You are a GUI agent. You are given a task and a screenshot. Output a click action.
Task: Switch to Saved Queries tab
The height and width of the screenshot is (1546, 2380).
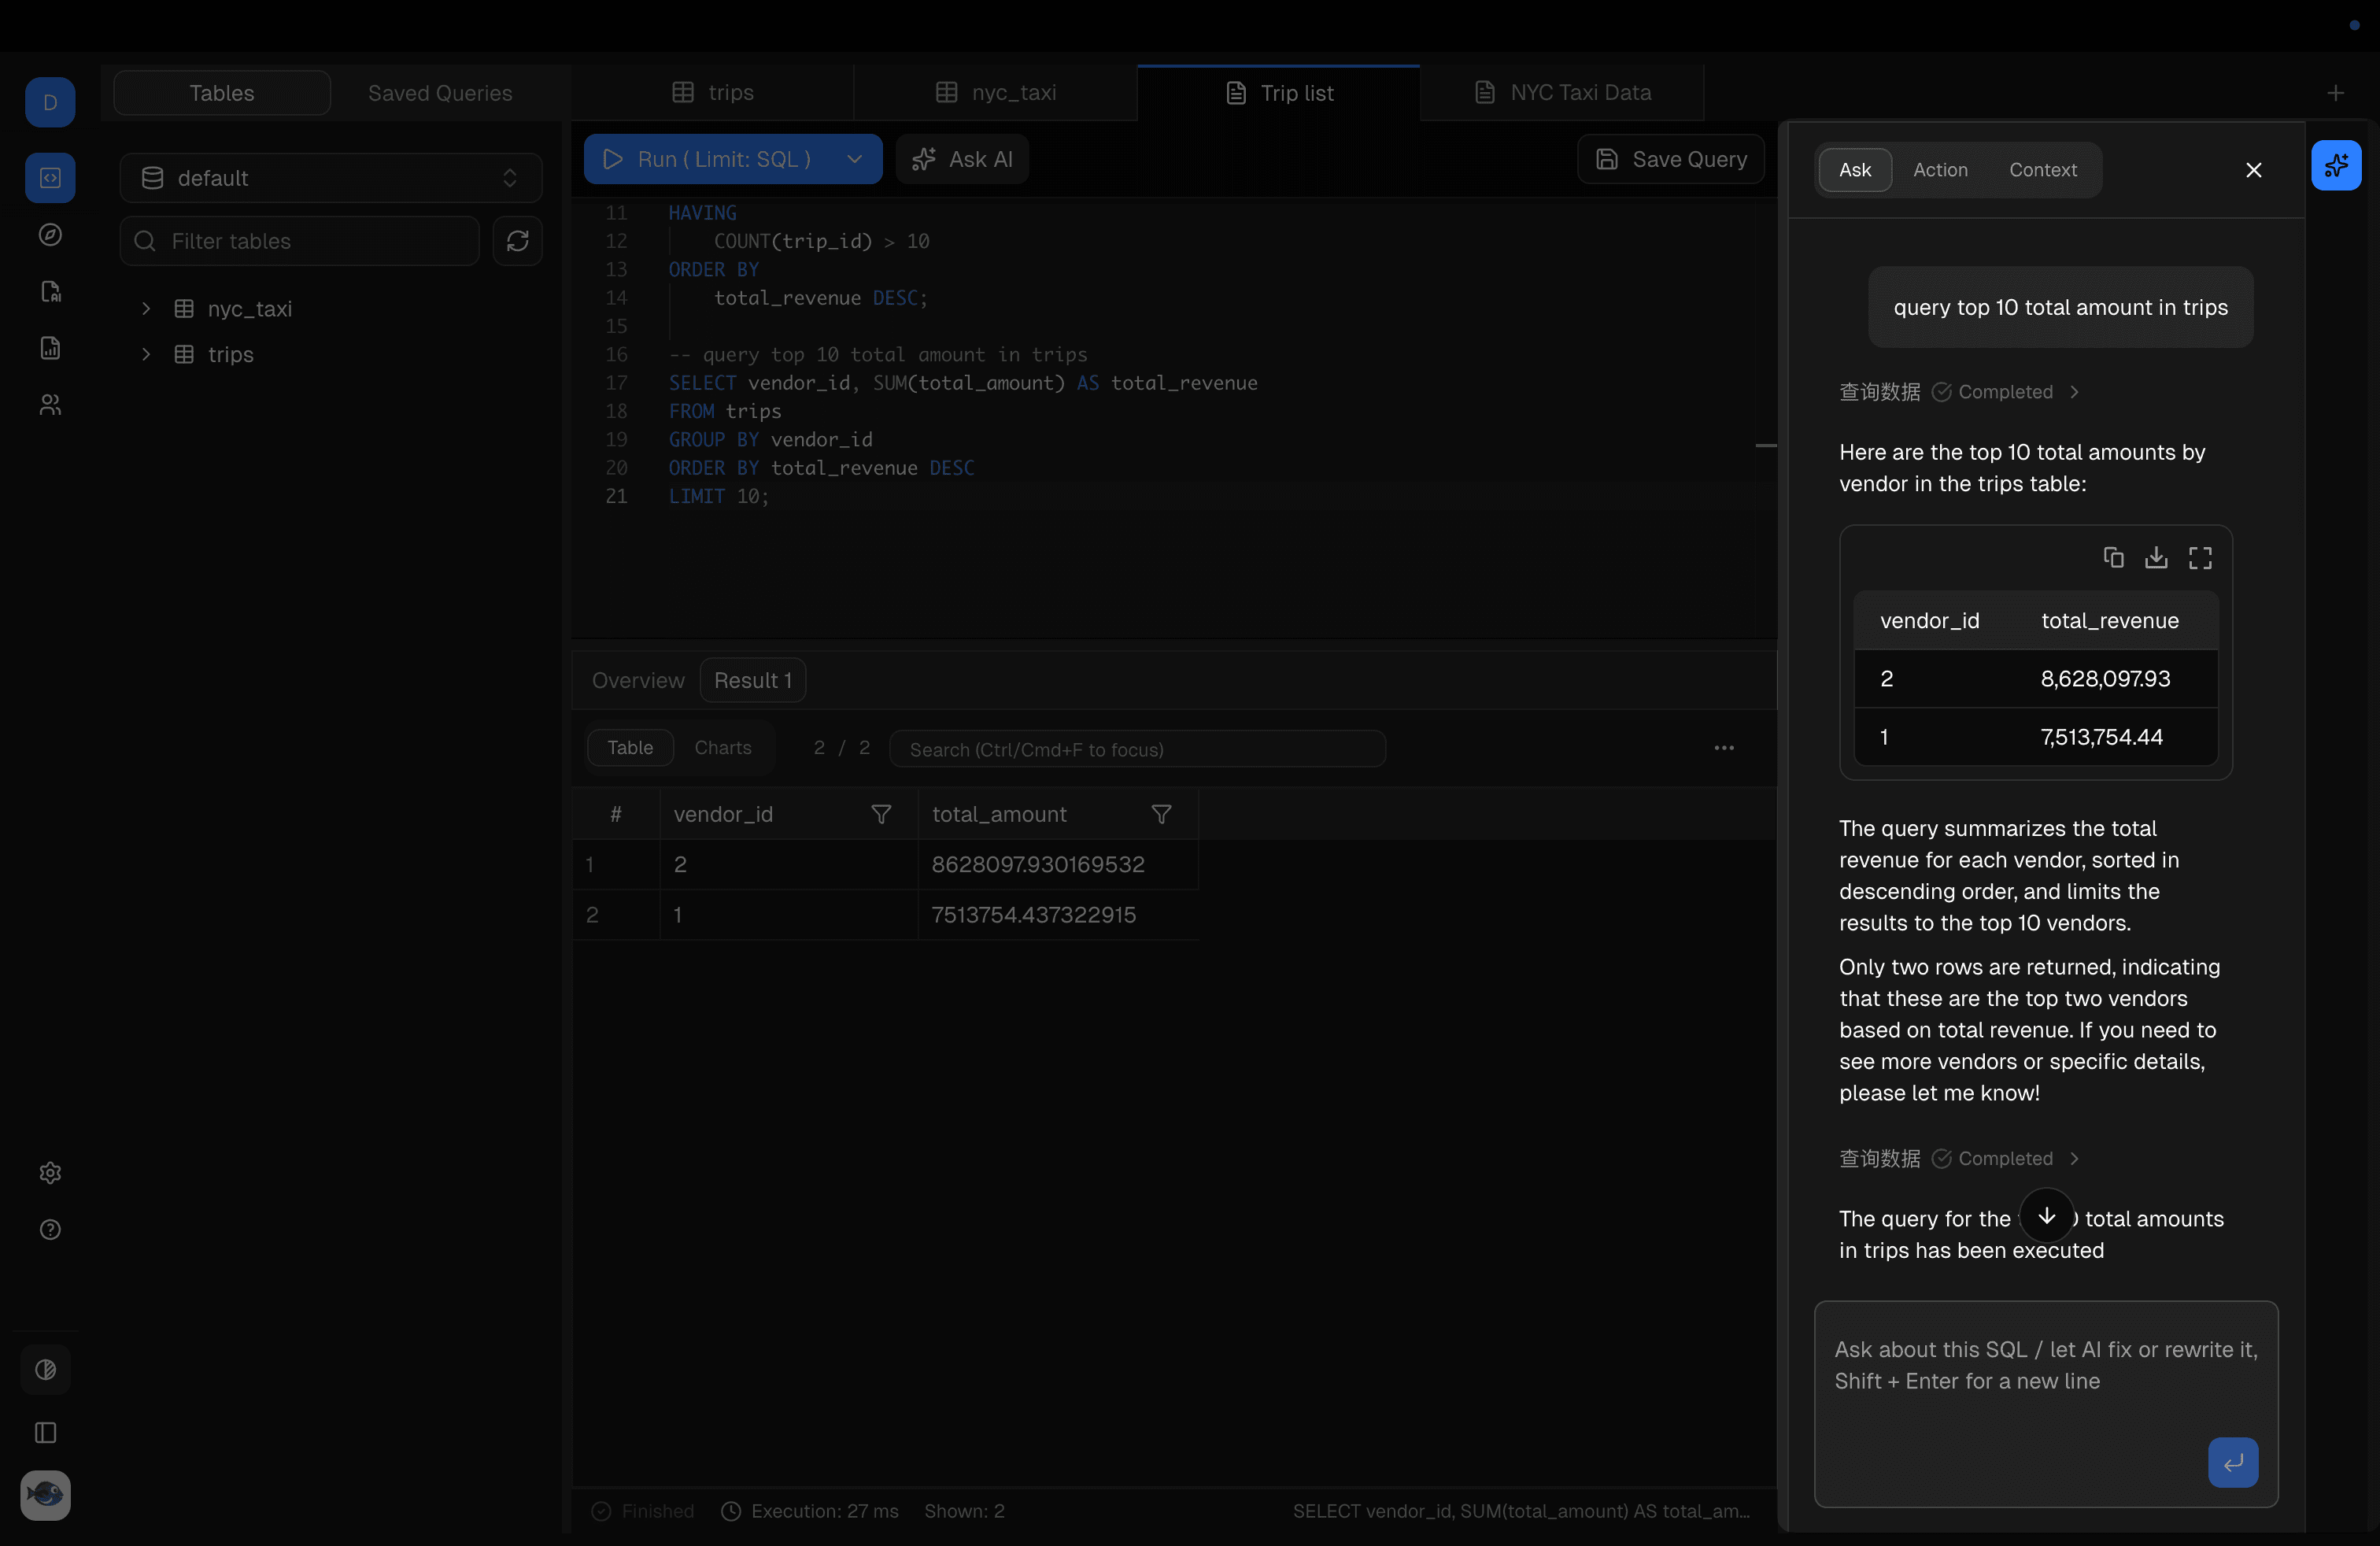point(440,93)
